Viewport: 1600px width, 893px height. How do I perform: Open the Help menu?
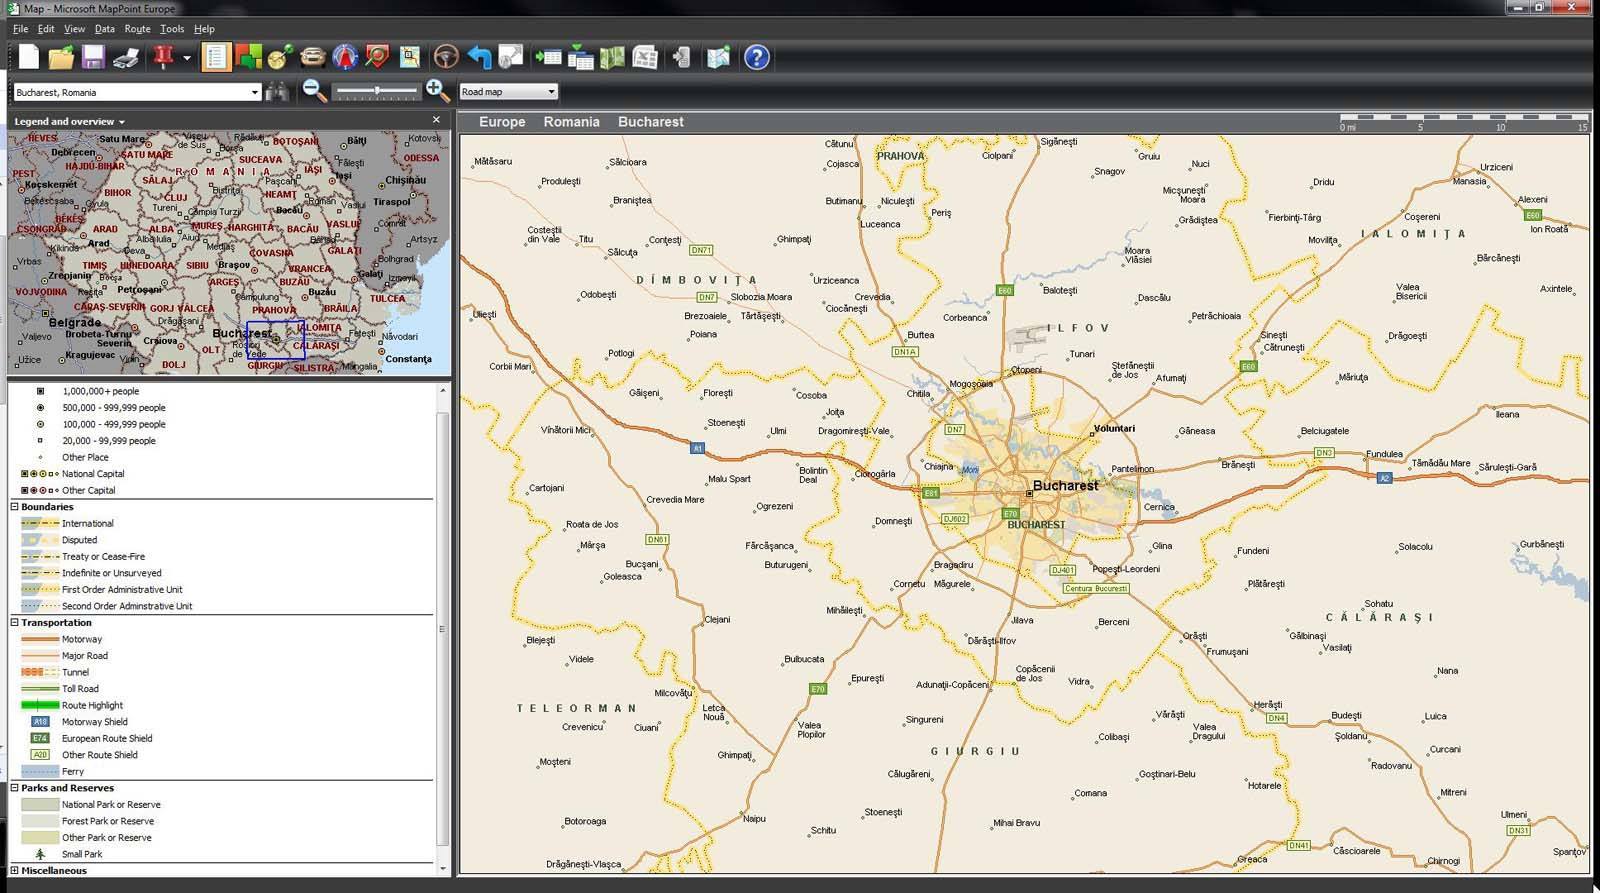[x=204, y=29]
